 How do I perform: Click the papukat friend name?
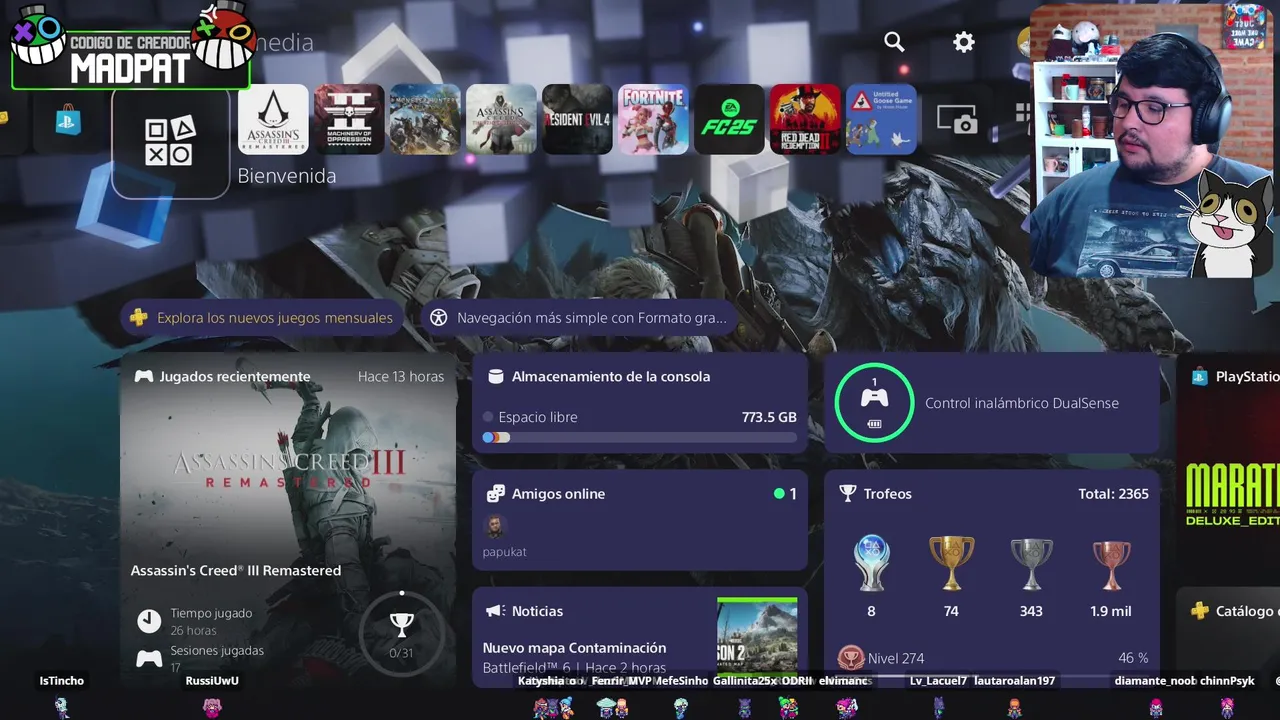coord(504,552)
